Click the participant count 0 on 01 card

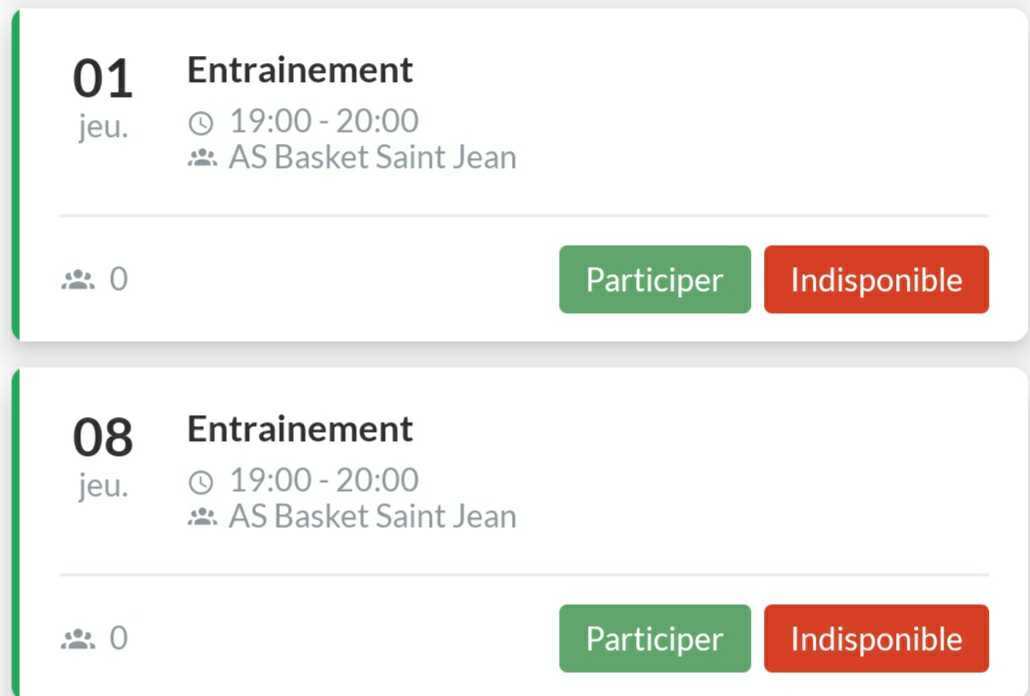[x=118, y=279]
